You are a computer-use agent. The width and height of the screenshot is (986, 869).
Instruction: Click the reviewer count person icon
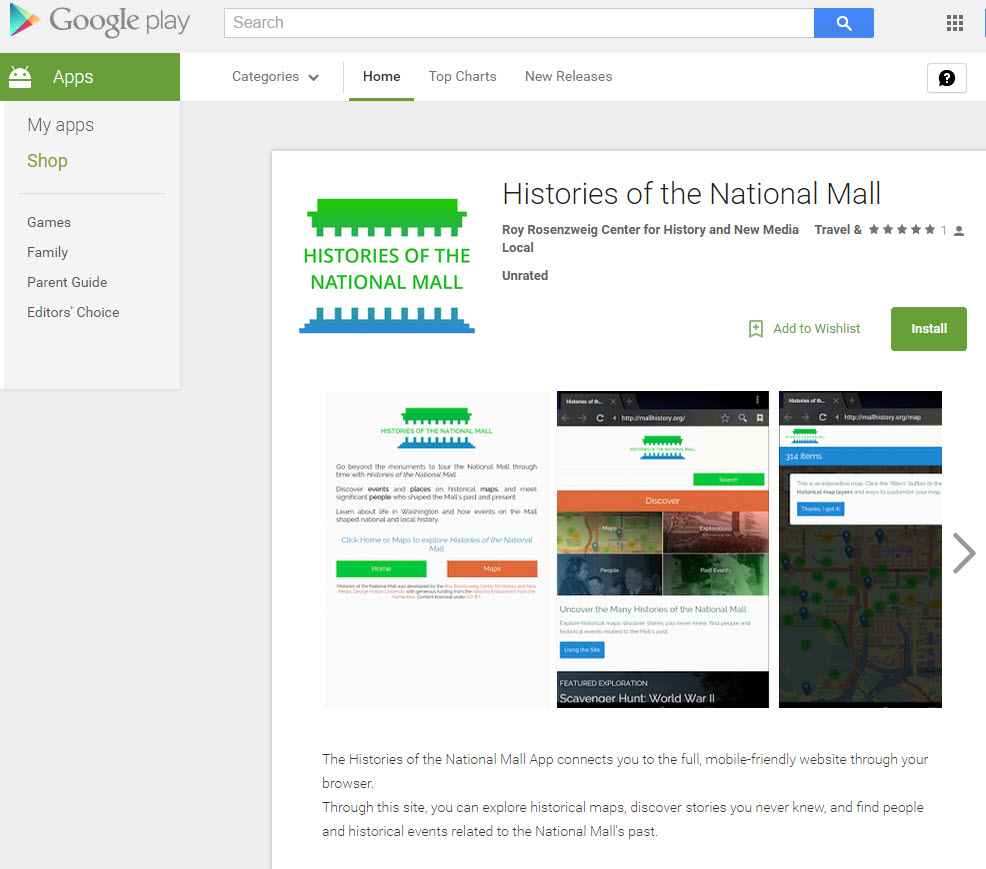tap(958, 231)
